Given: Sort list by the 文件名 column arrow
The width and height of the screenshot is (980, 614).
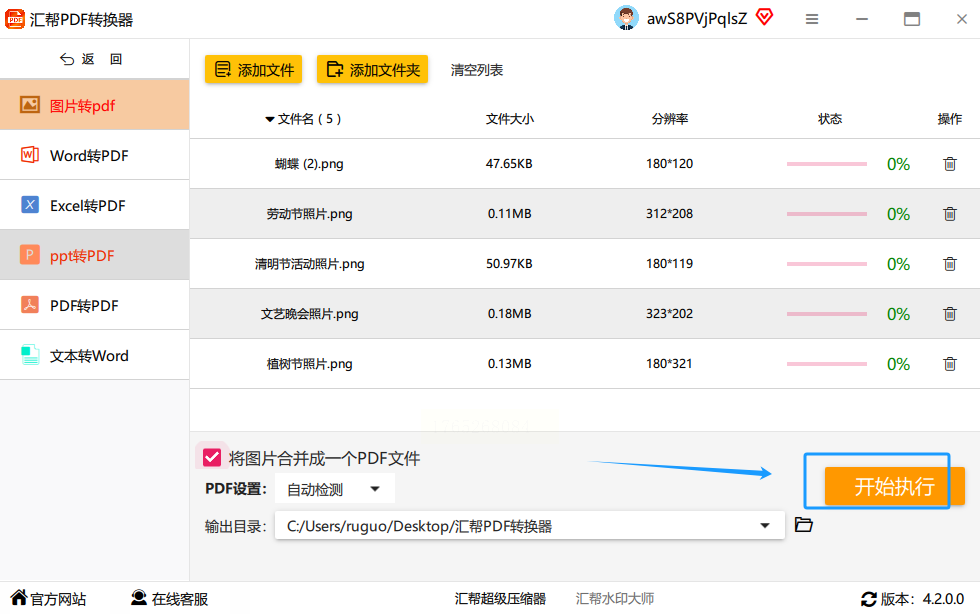Looking at the screenshot, I should pos(270,119).
